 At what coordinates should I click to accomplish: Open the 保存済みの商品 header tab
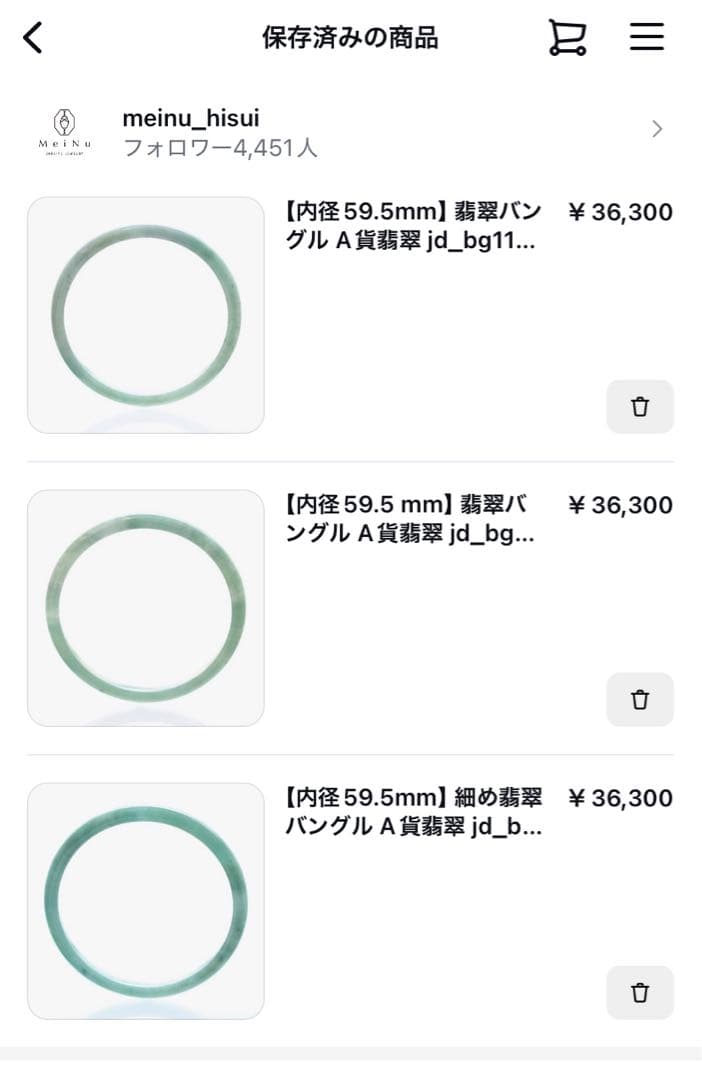tap(351, 36)
